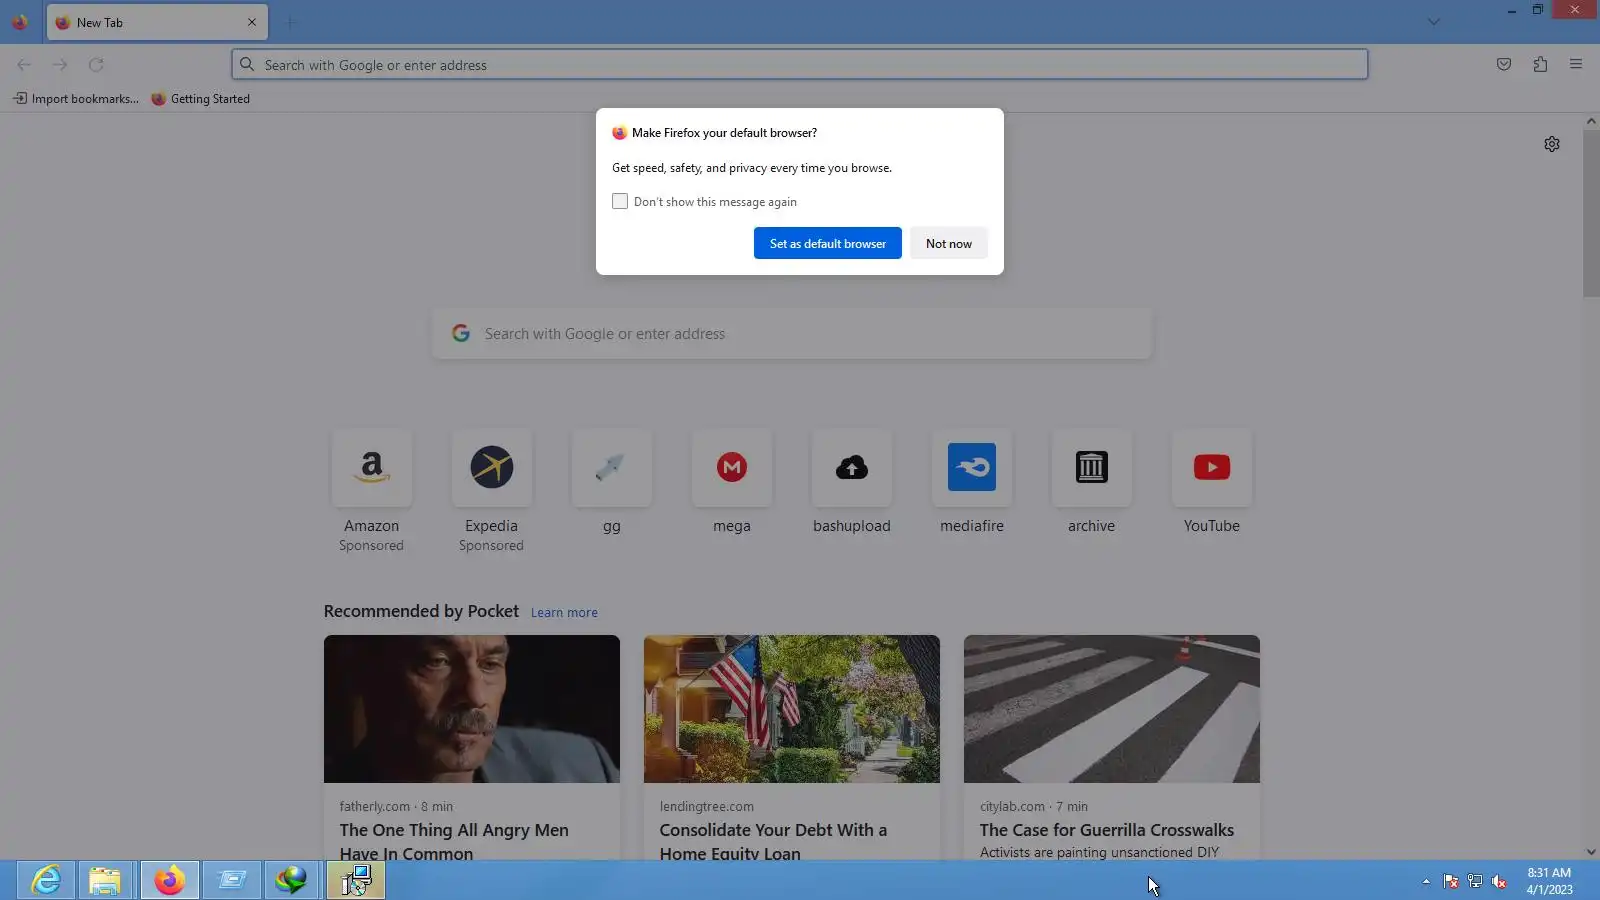
Task: Open "Consolidate Your Debt" article title
Action: 773,841
